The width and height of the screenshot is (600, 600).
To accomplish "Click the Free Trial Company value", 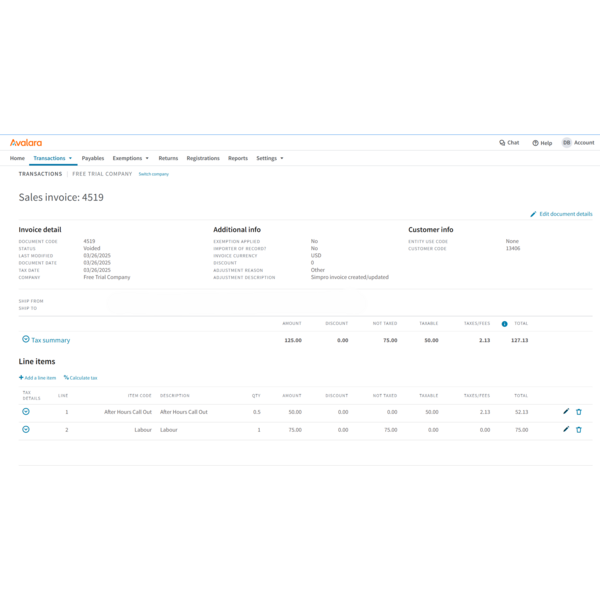I will [107, 277].
